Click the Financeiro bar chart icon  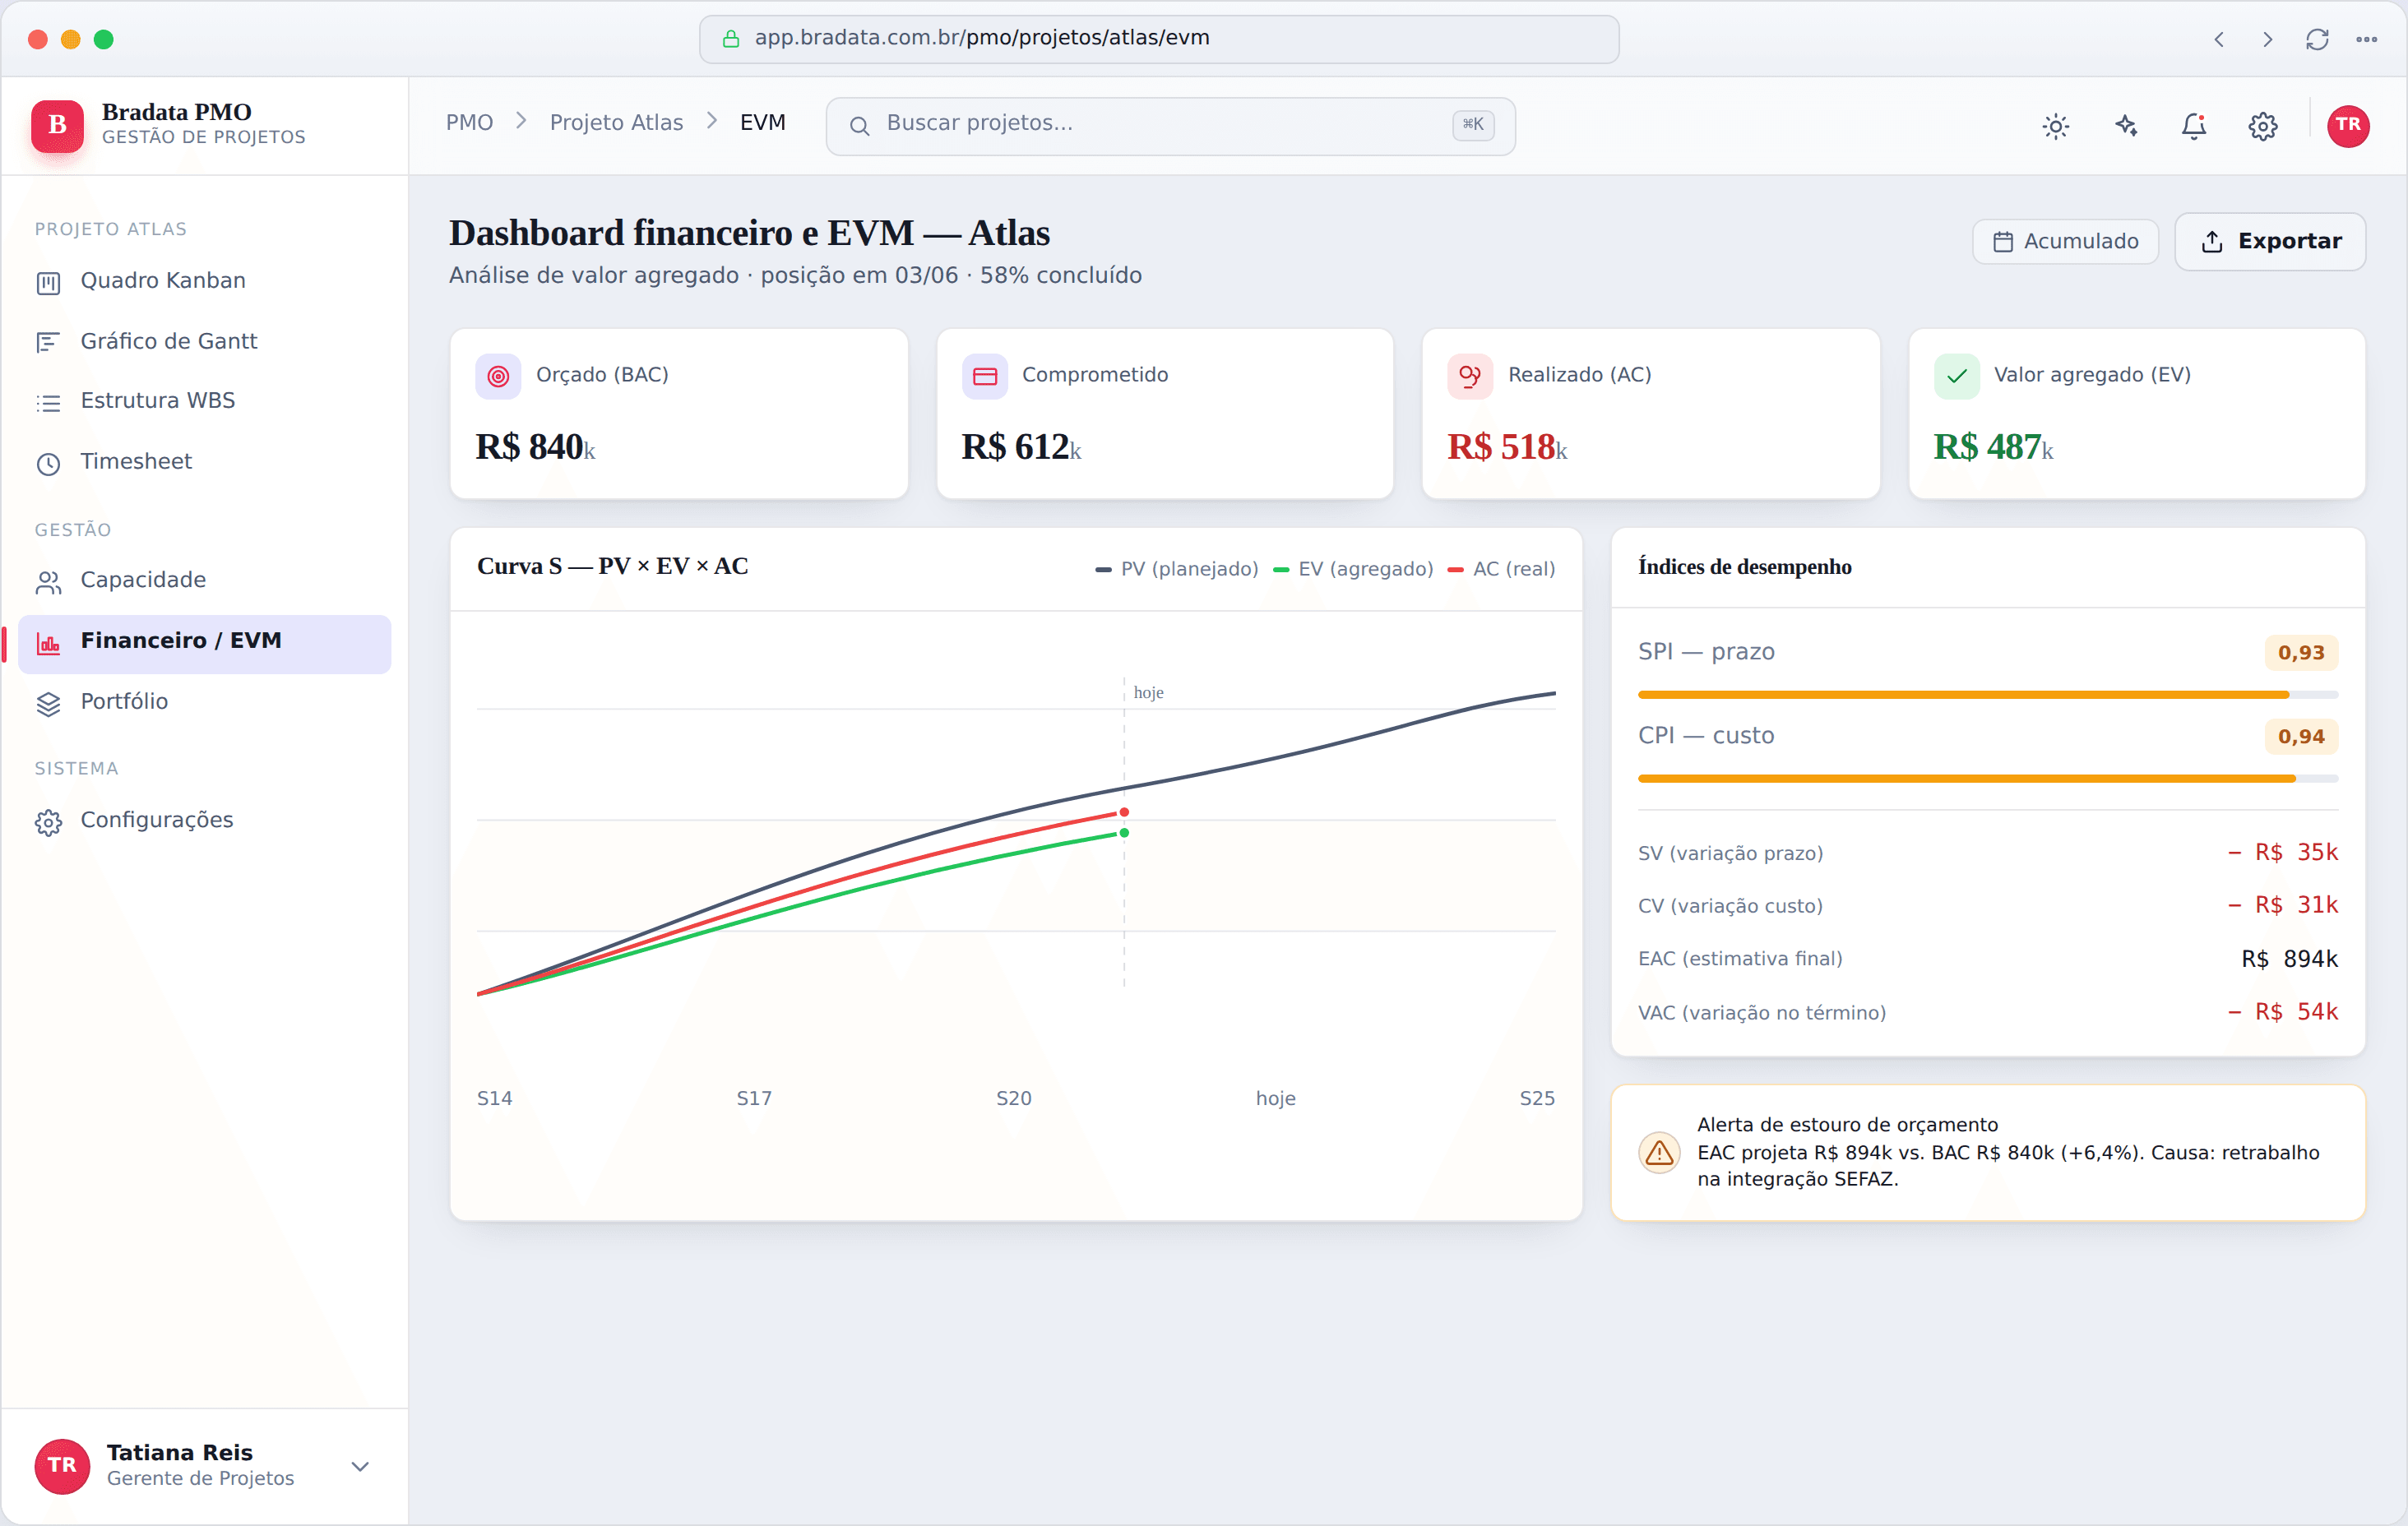[x=48, y=643]
